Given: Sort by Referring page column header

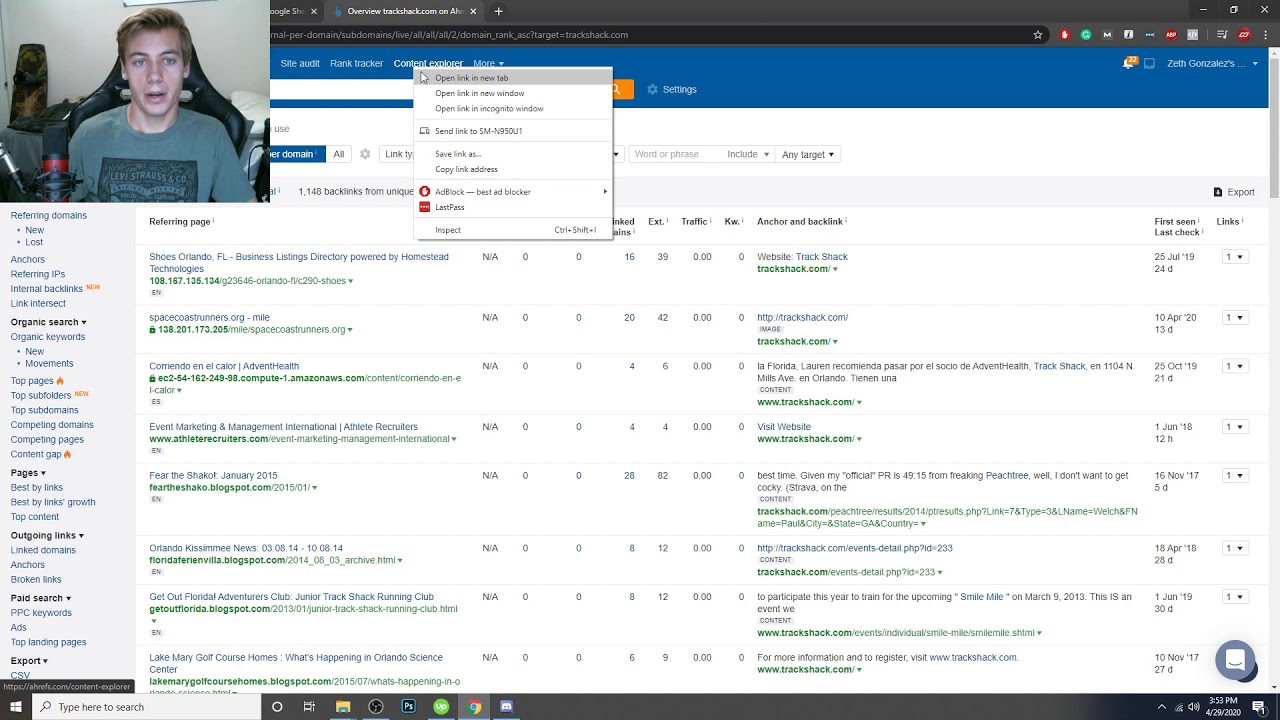Looking at the screenshot, I should 180,221.
